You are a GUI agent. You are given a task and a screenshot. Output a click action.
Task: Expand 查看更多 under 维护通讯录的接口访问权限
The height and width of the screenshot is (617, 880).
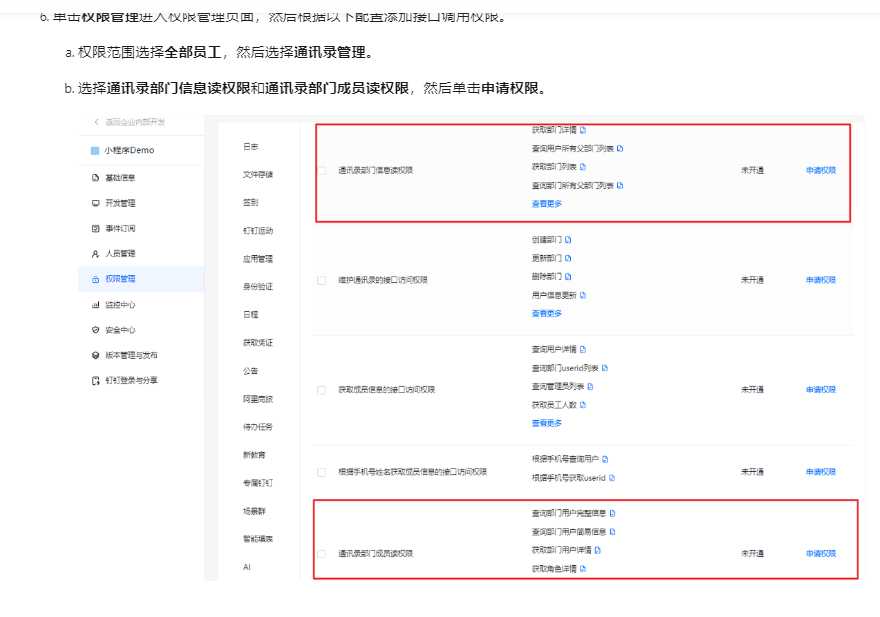[x=547, y=313]
